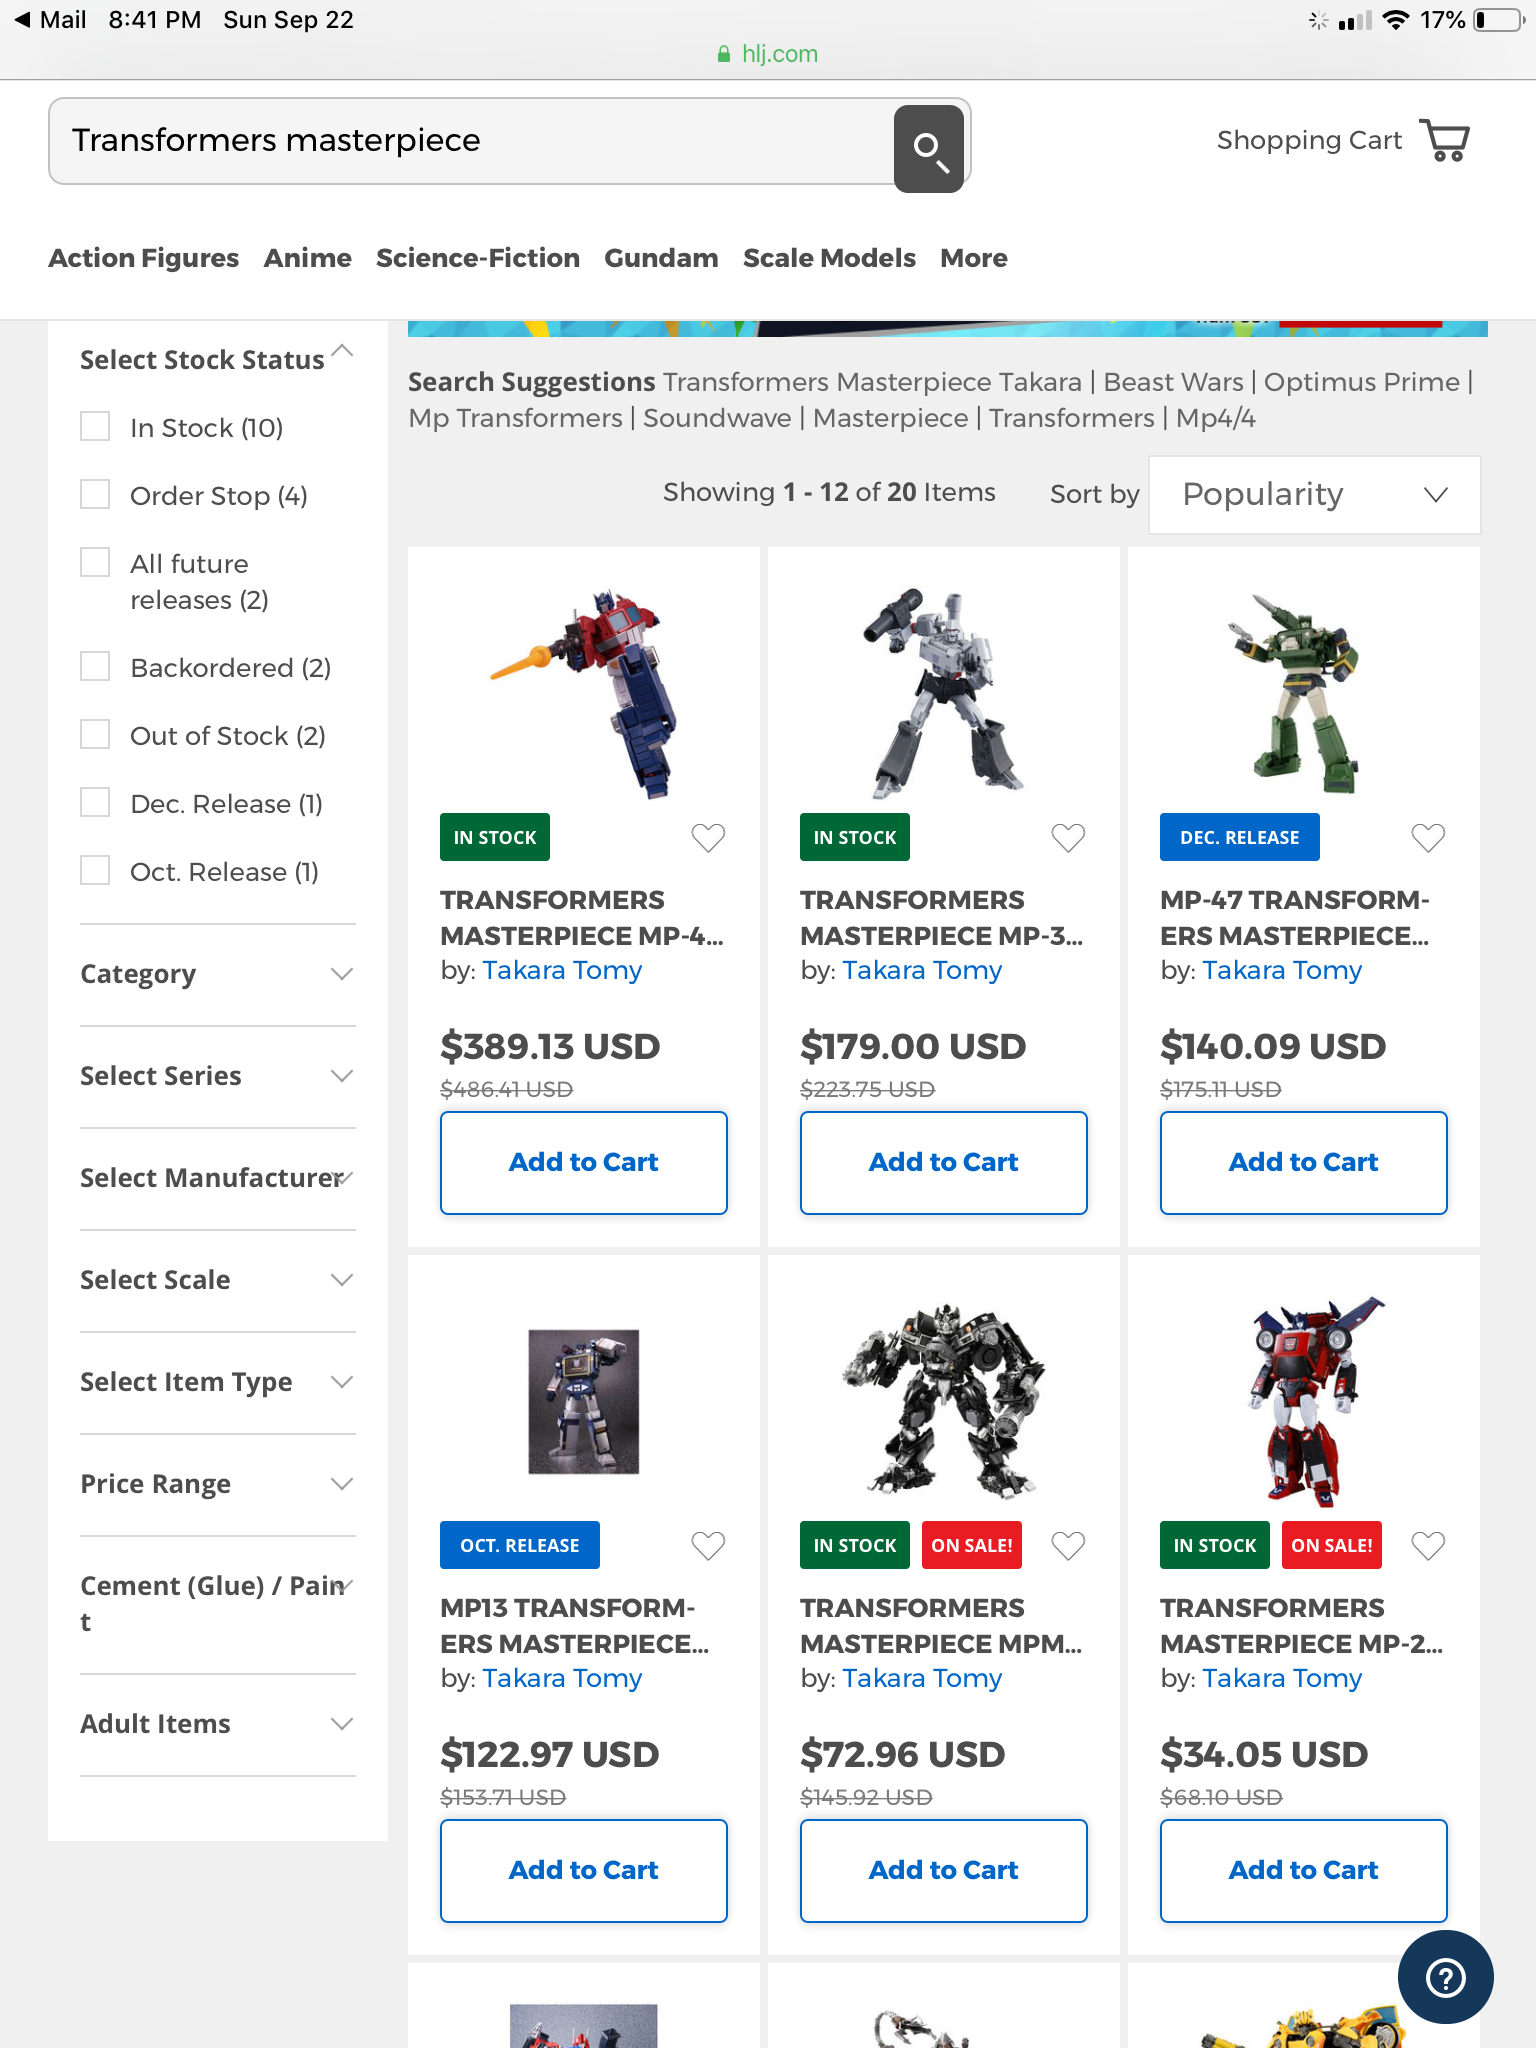Add the $179.00 Megatron to cart
Viewport: 1536px width, 2048px height.
pyautogui.click(x=943, y=1162)
